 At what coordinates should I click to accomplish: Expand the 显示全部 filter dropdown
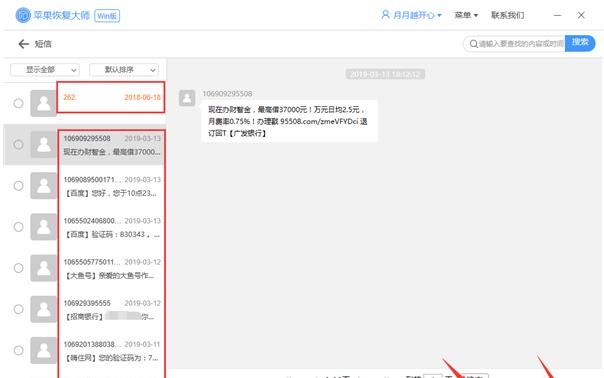[45, 70]
